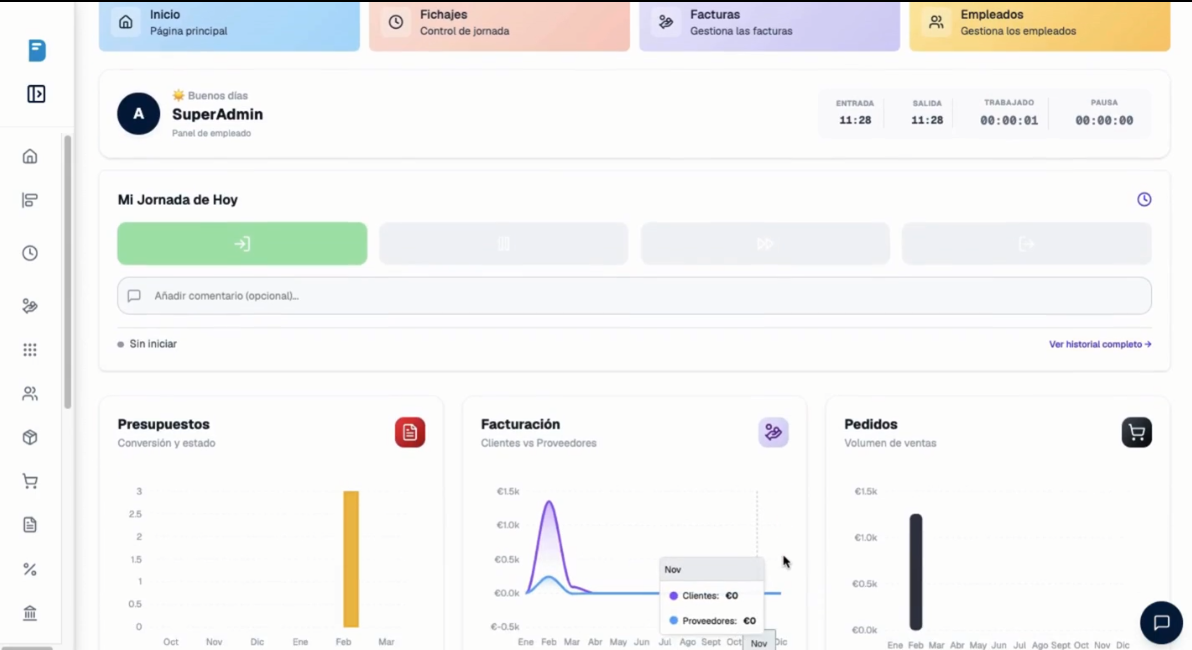Click the red Presupuestos document icon
The image size is (1192, 650).
coord(410,432)
